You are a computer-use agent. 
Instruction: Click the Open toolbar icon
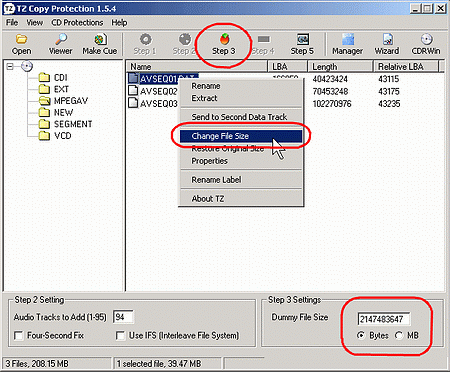point(21,39)
